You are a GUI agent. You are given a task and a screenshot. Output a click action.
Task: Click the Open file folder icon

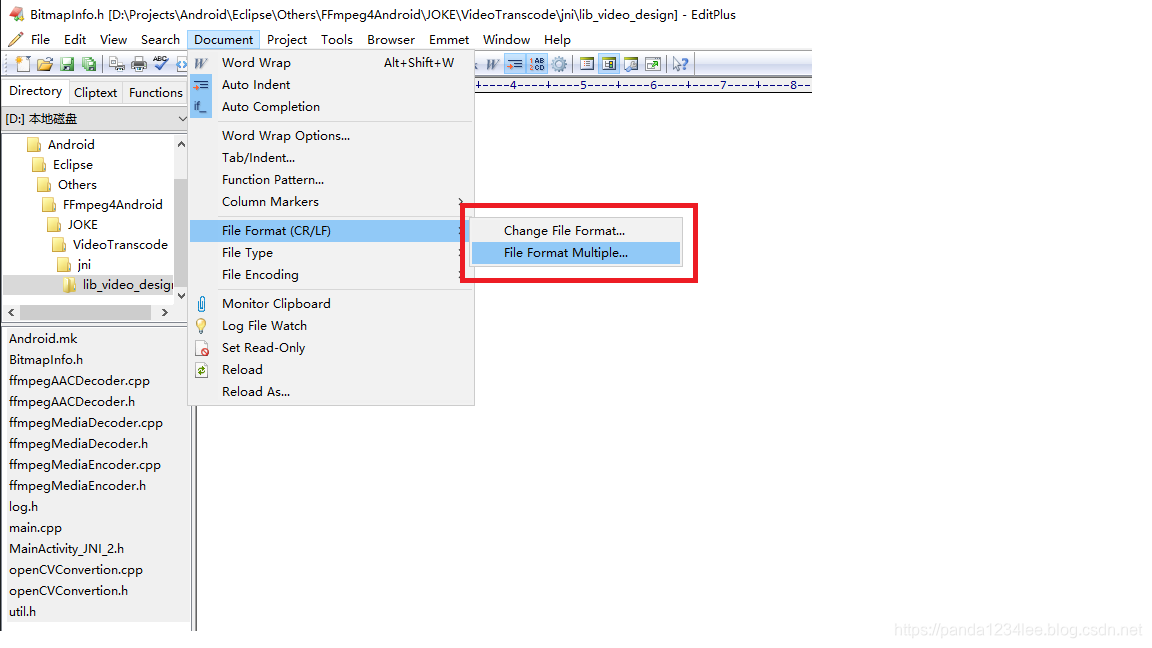(x=45, y=64)
